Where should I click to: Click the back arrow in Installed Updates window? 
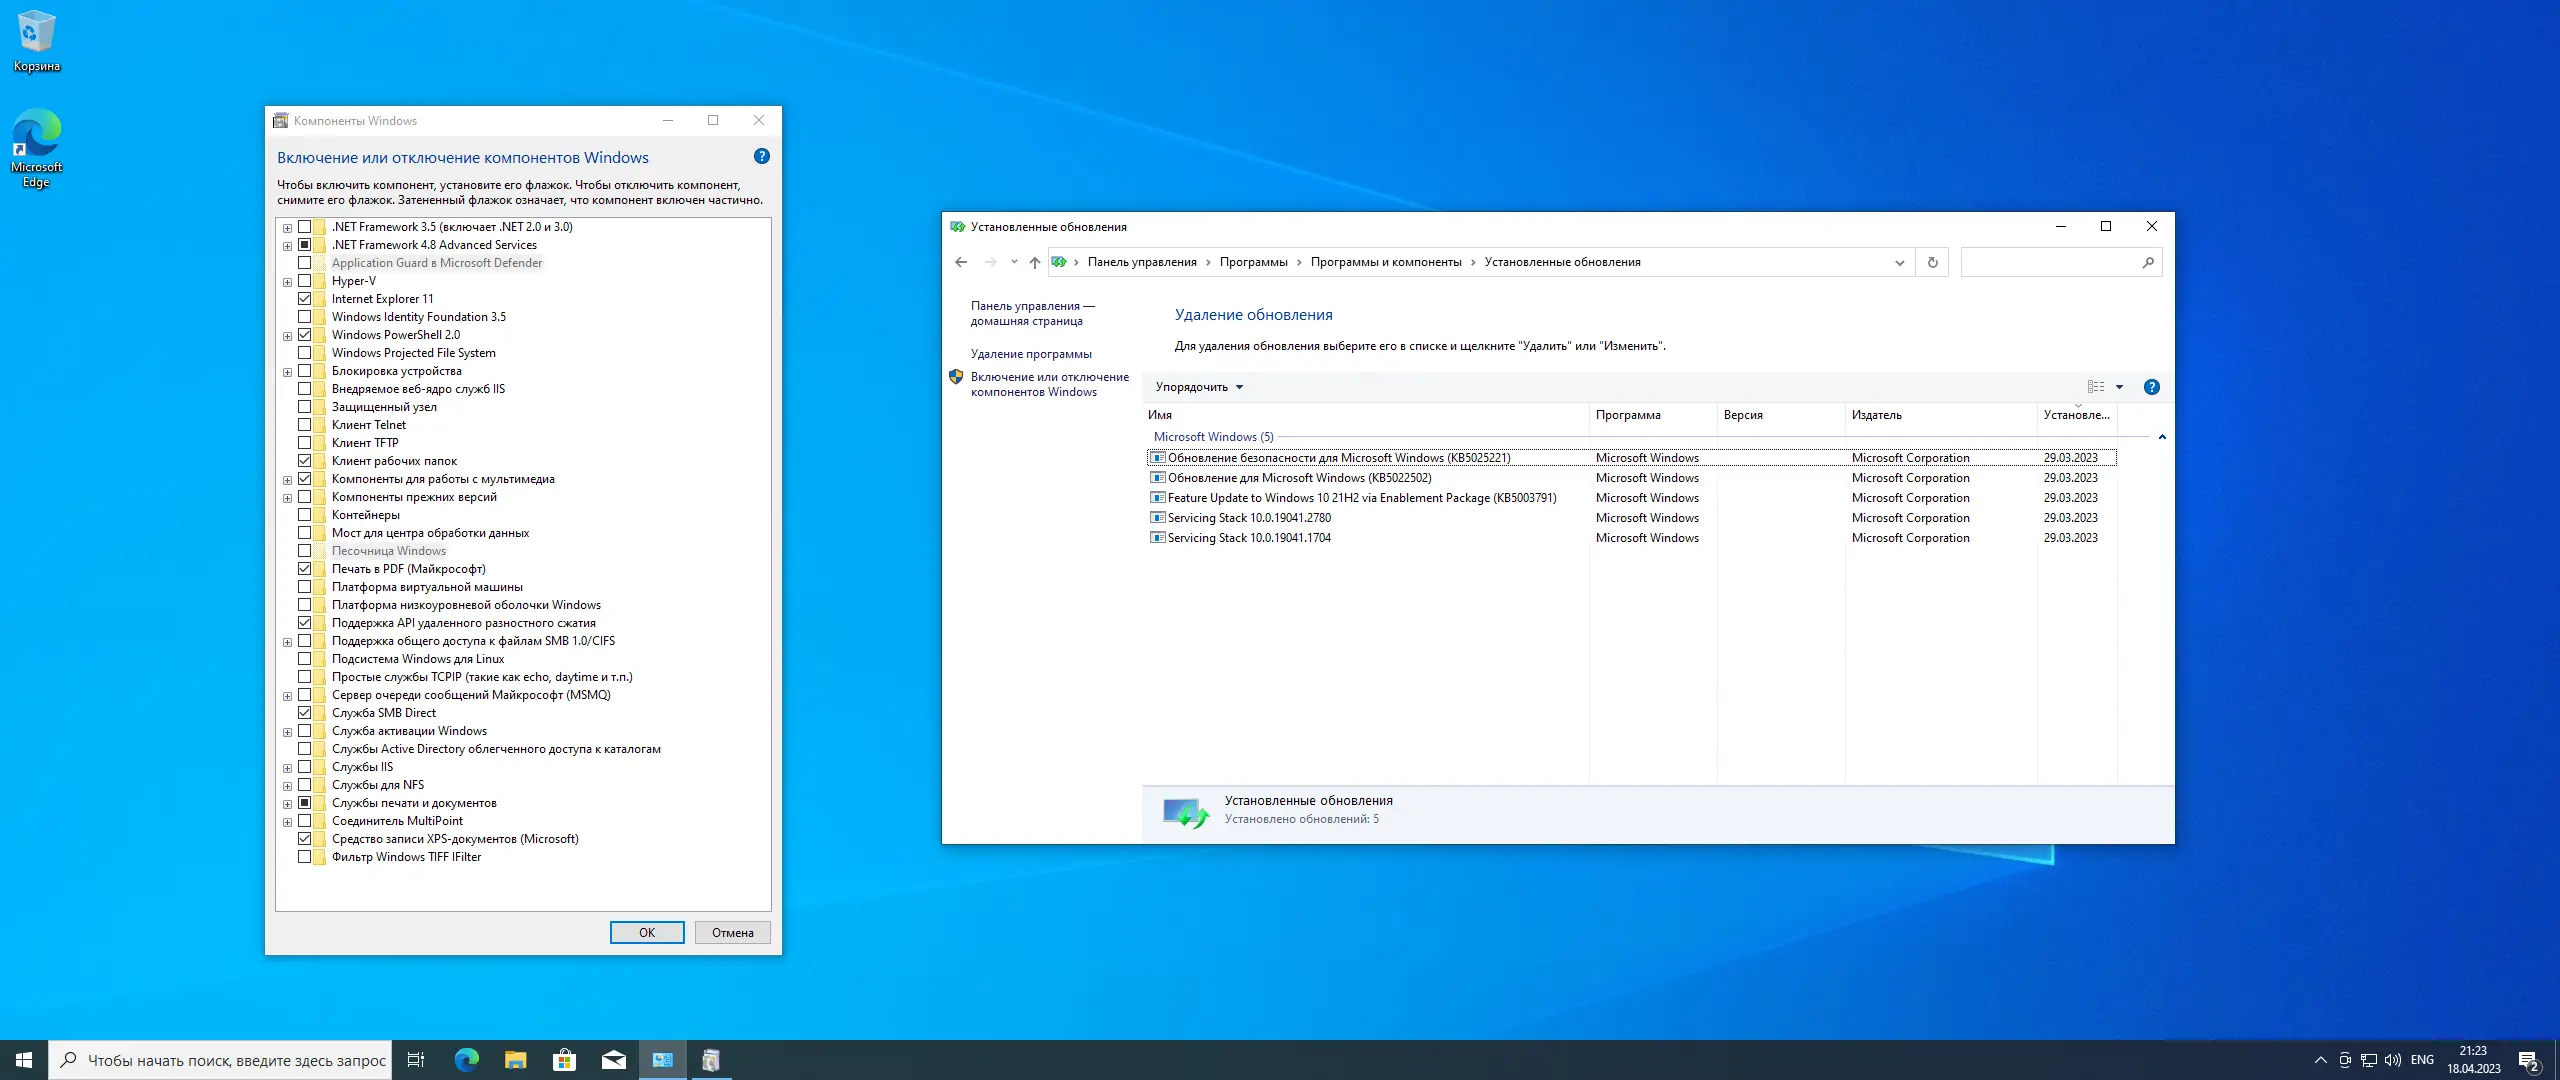coord(961,262)
